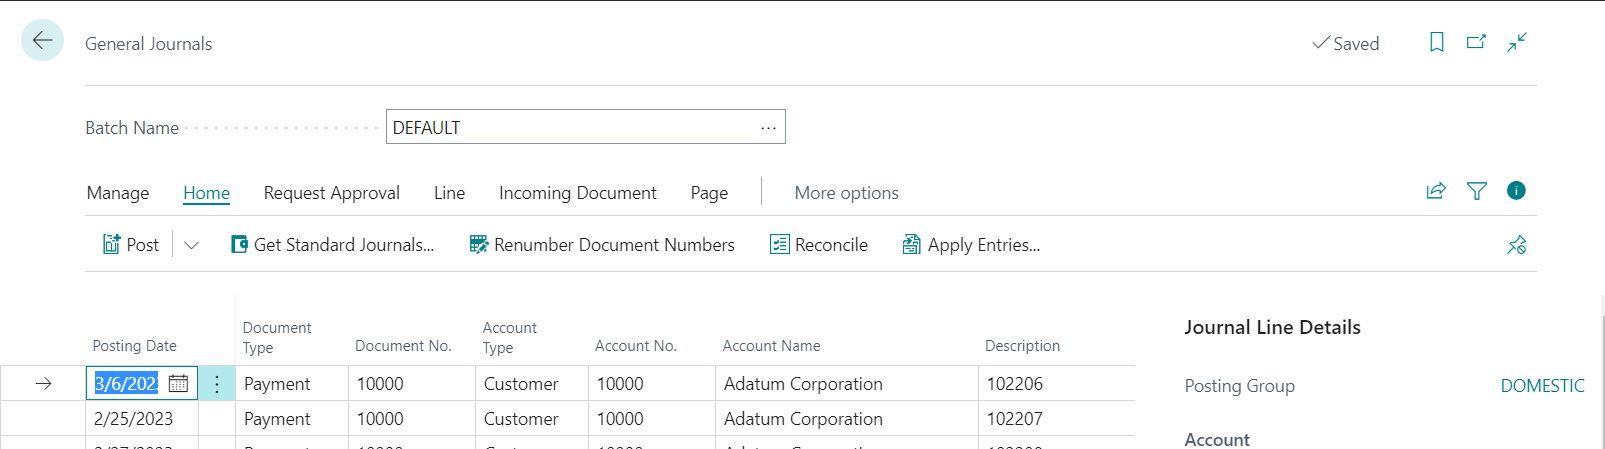Open the Line menu
1605x449 pixels.
[x=449, y=193]
